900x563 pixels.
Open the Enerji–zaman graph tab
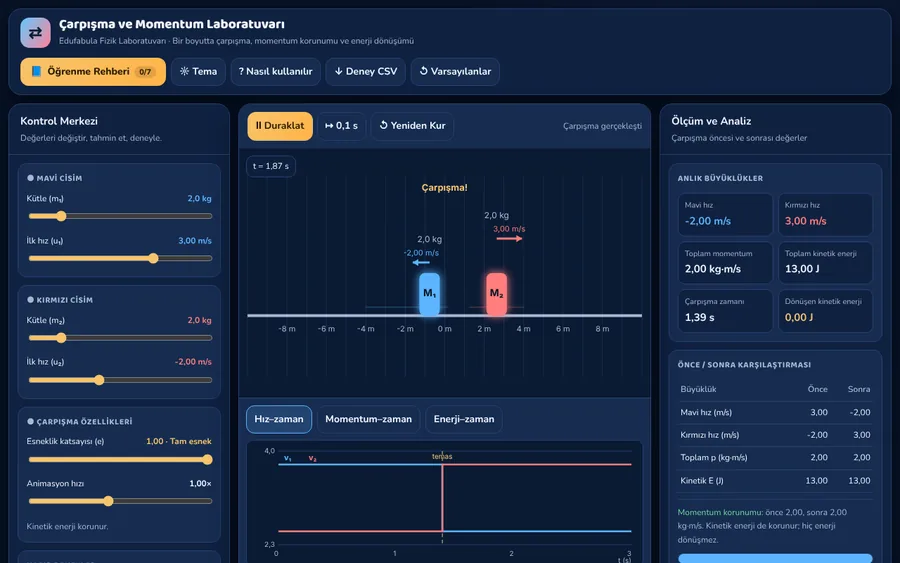pyautogui.click(x=464, y=419)
